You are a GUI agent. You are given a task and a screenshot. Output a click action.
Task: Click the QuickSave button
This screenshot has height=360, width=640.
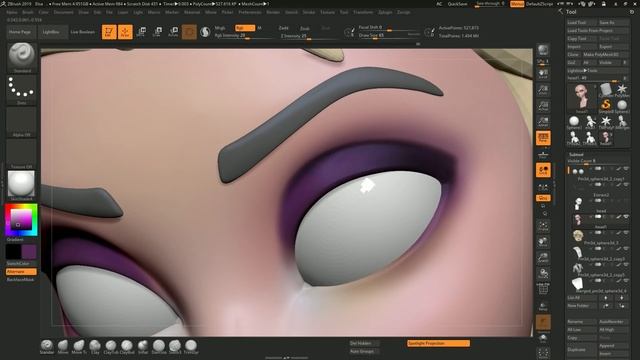coord(458,4)
